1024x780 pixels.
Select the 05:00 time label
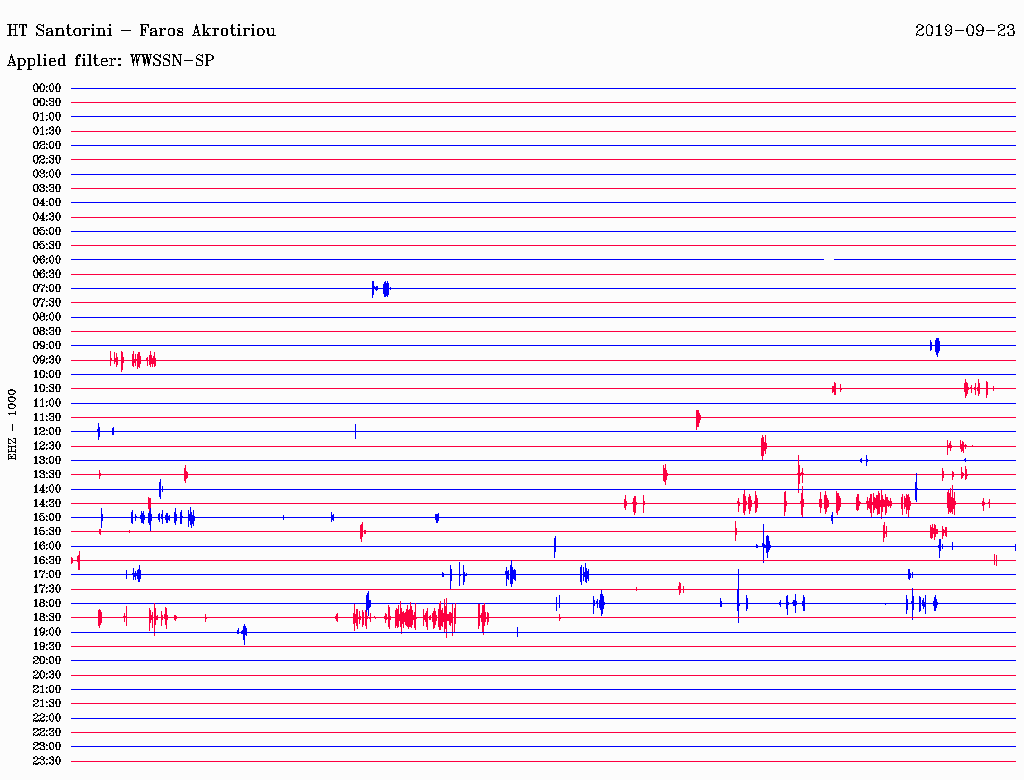point(47,231)
